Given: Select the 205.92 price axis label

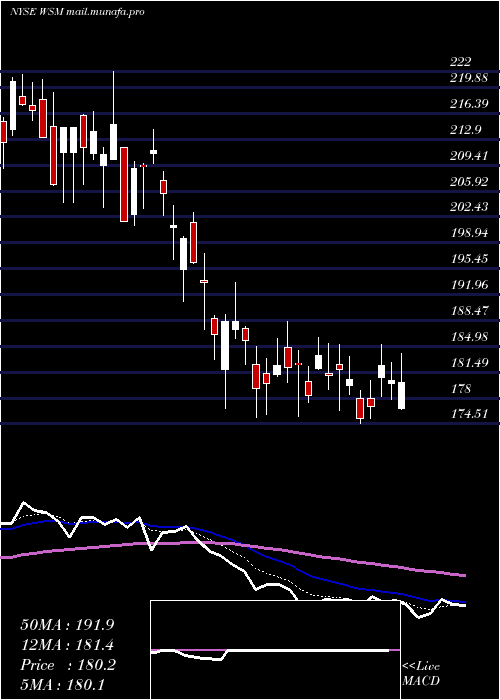Looking at the screenshot, I should pos(469,181).
